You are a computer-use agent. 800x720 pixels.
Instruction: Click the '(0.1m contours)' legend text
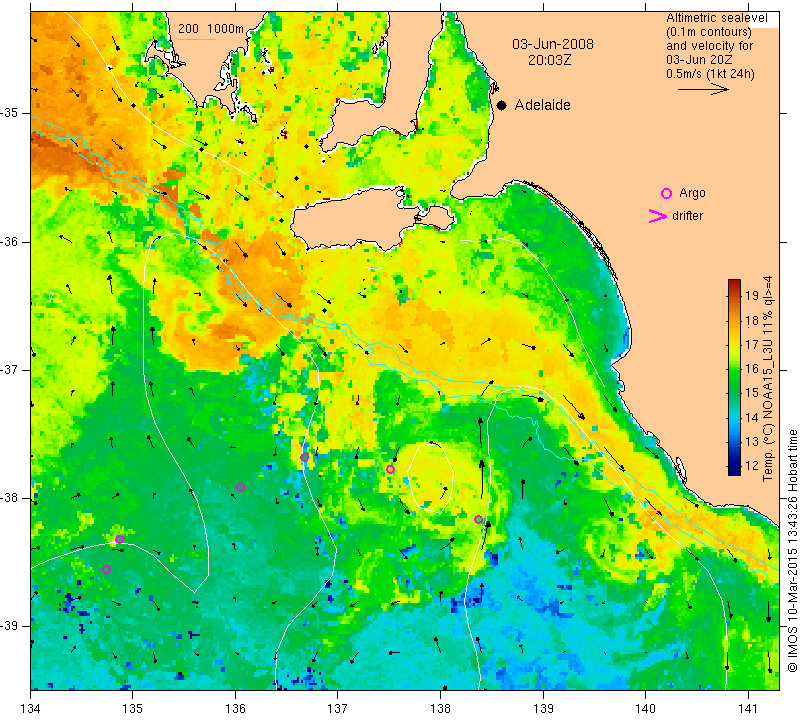[x=709, y=32]
